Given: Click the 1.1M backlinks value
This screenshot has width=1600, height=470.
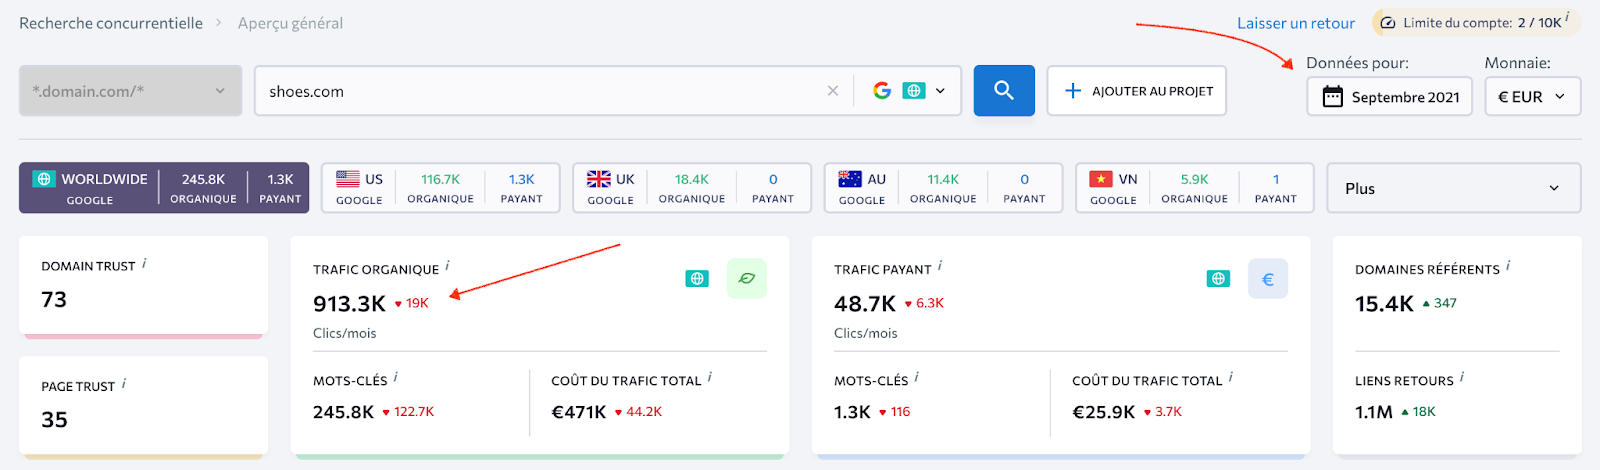Looking at the screenshot, I should coord(1374,412).
